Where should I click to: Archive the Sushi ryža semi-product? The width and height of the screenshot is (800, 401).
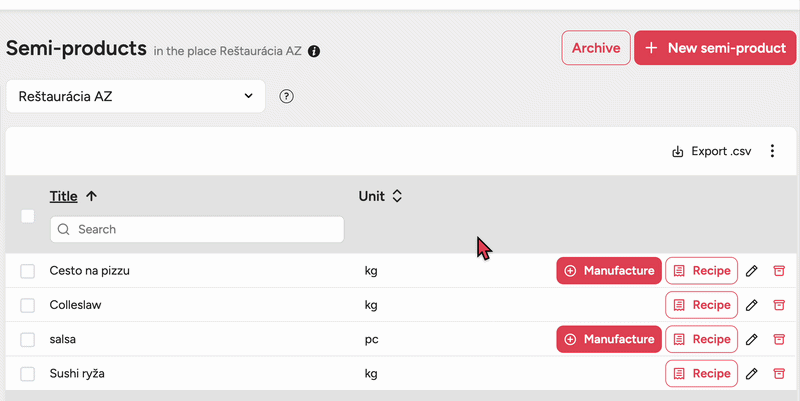(779, 374)
